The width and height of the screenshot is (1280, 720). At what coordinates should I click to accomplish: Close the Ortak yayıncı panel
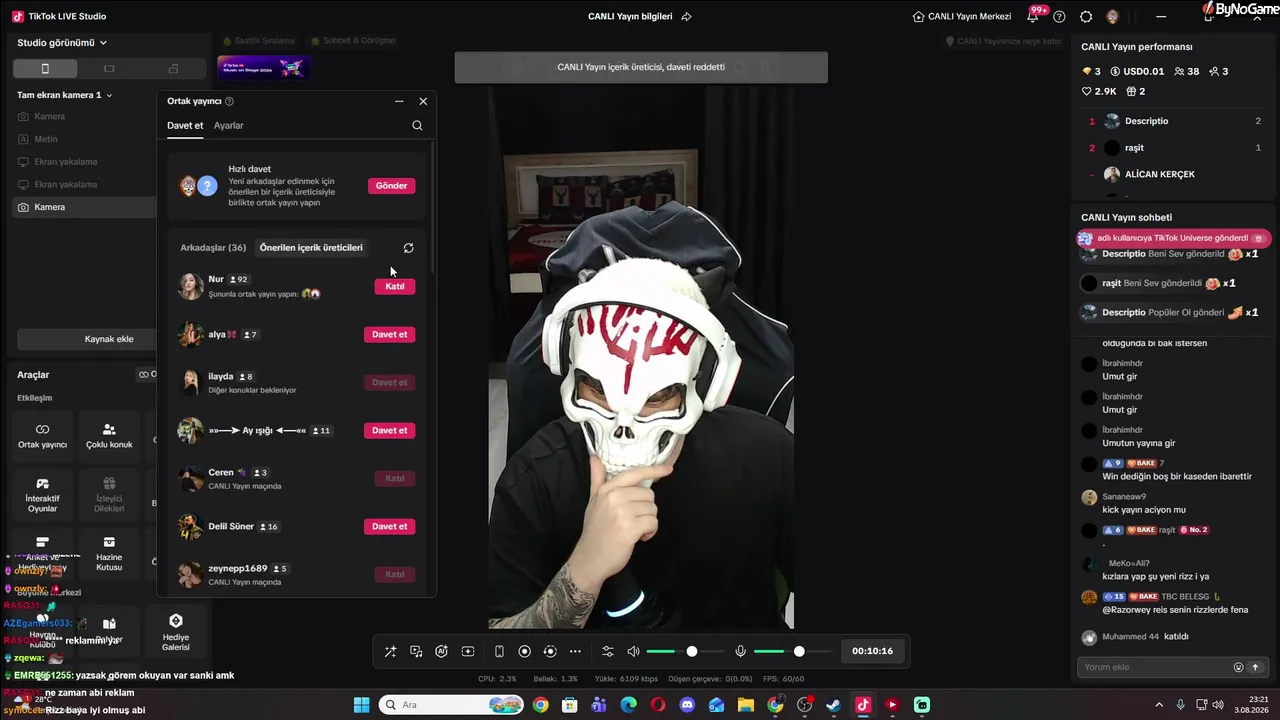[x=423, y=101]
